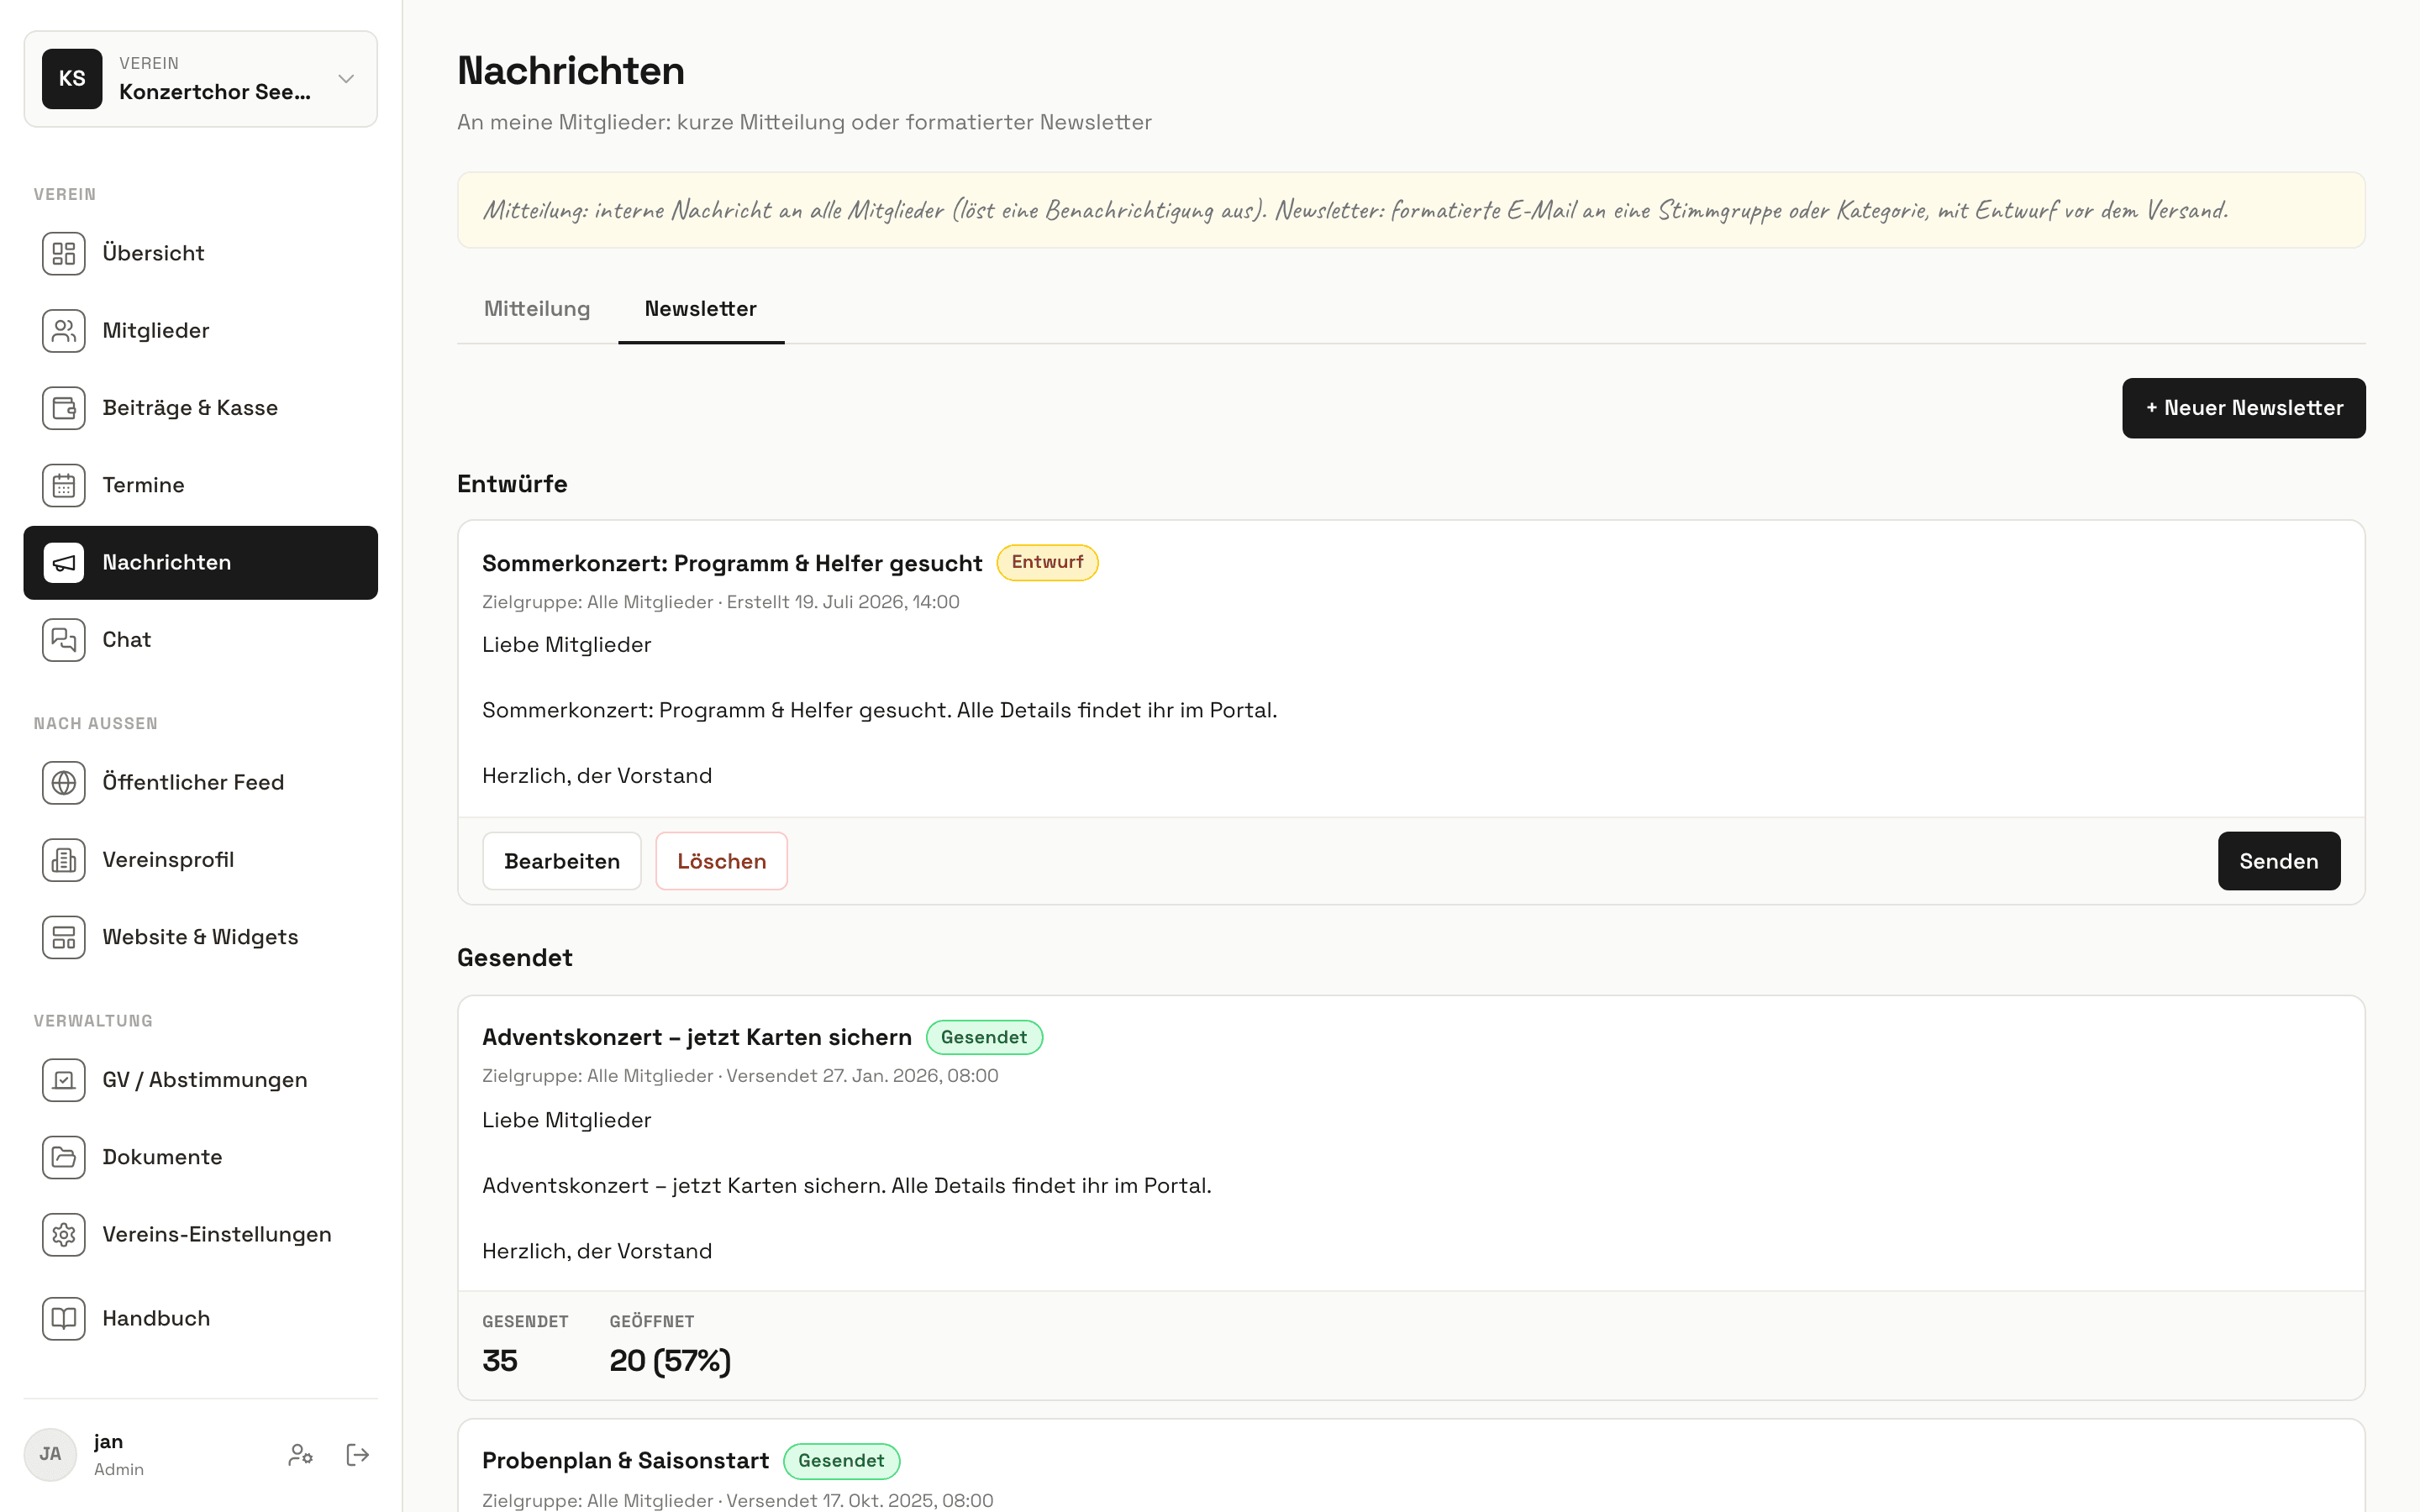This screenshot has height=1512, width=2420.
Task: Click the title 'Sommerkonzert: Programm & Helfer gesucht'
Action: point(732,563)
